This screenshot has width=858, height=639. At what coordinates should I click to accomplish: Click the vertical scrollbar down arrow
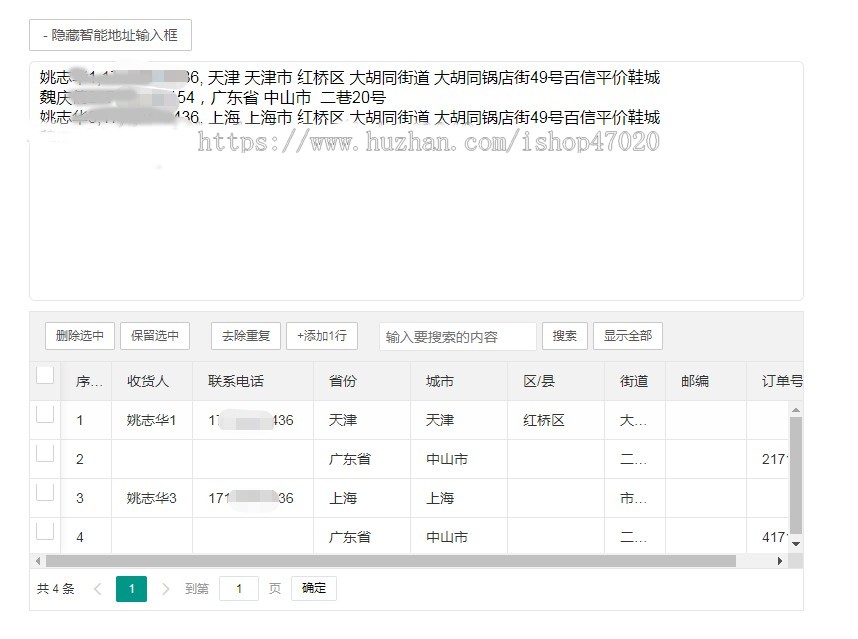tap(796, 544)
